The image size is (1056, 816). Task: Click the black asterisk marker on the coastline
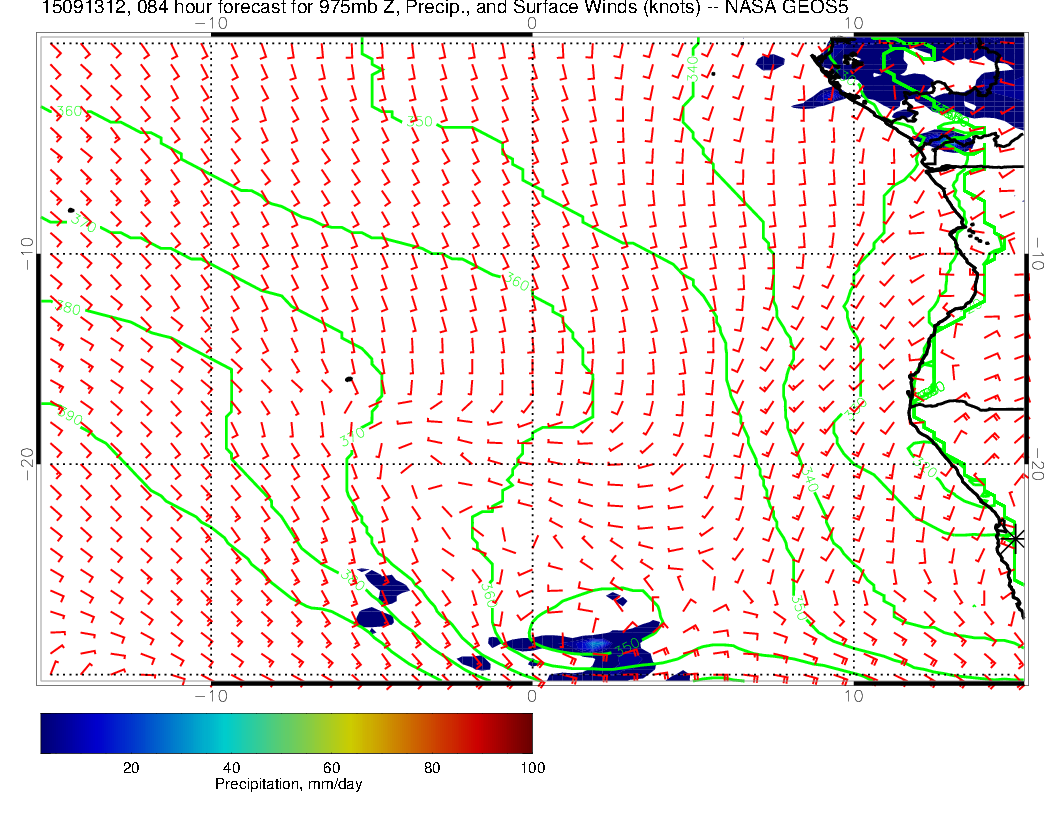coord(1015,538)
